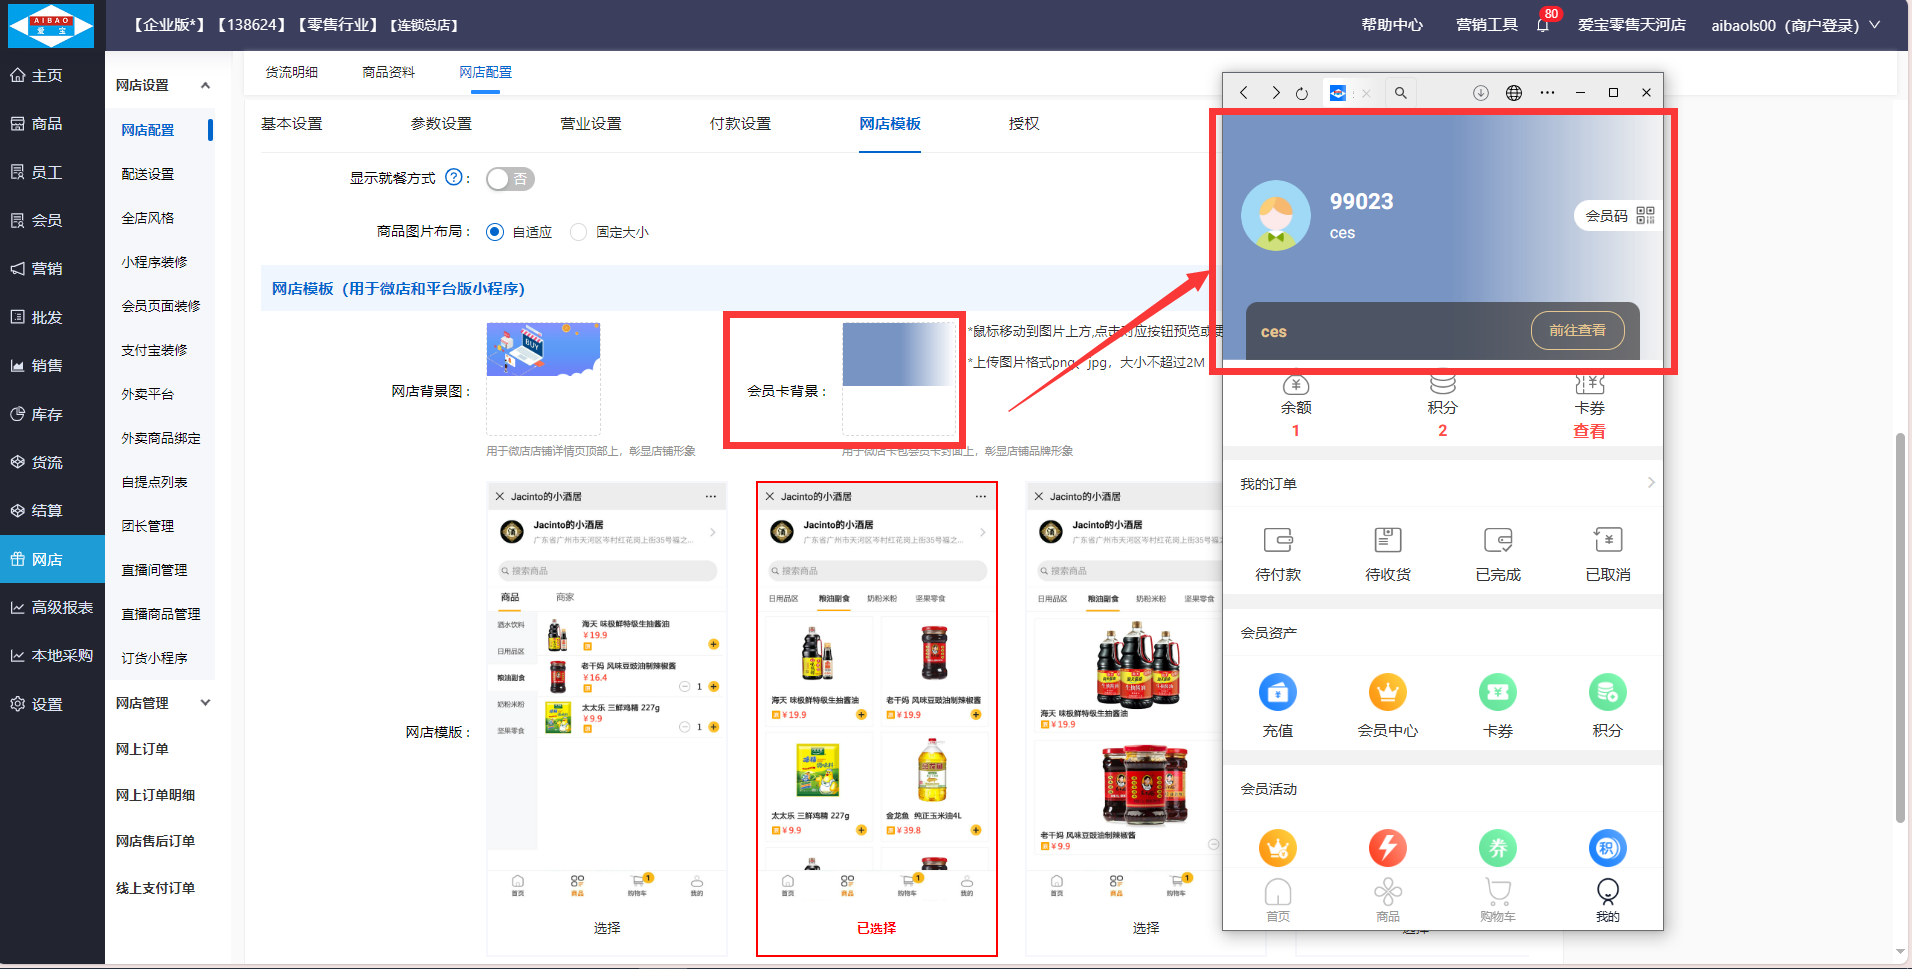This screenshot has width=1912, height=969.
Task: Click the 网店背景图 thumbnail
Action: pos(543,350)
